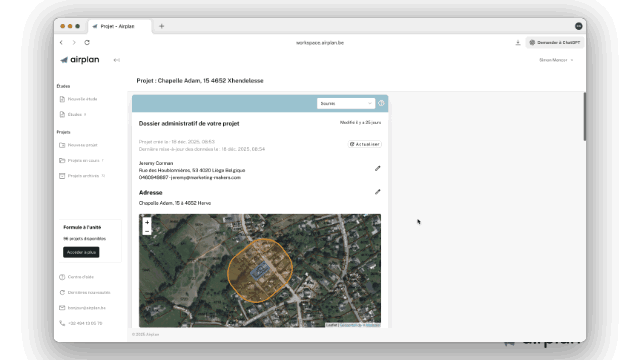Go forward with the browser forward arrow
Screen dimensions: 640x360
tap(74, 42)
